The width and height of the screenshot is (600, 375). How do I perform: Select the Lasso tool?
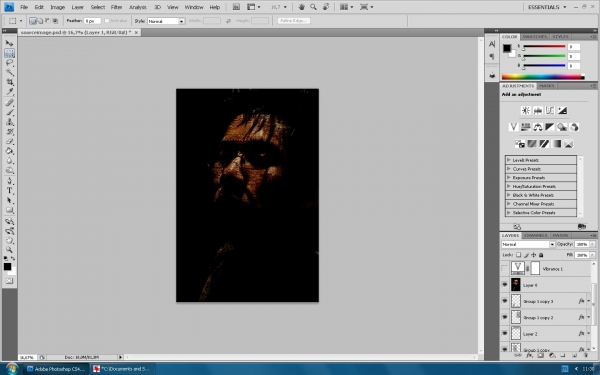(x=10, y=62)
